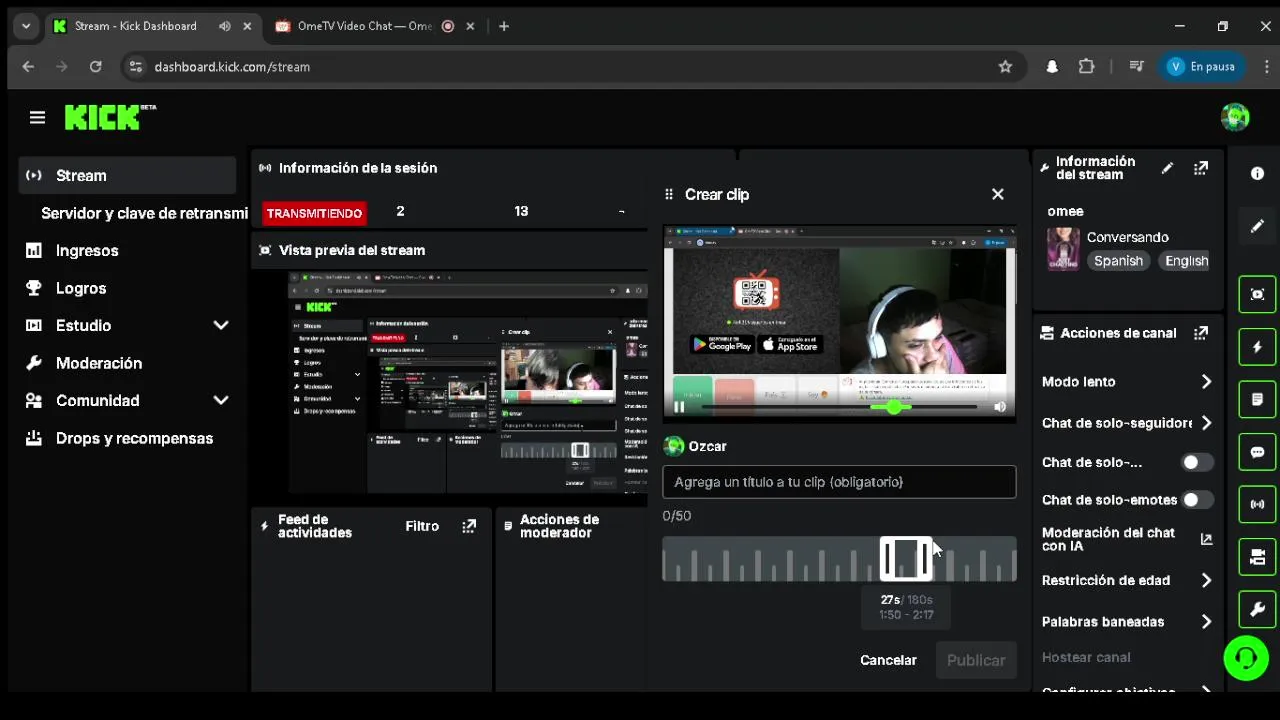Expand Palabras baneadas settings
The image size is (1280, 720).
coord(1206,622)
